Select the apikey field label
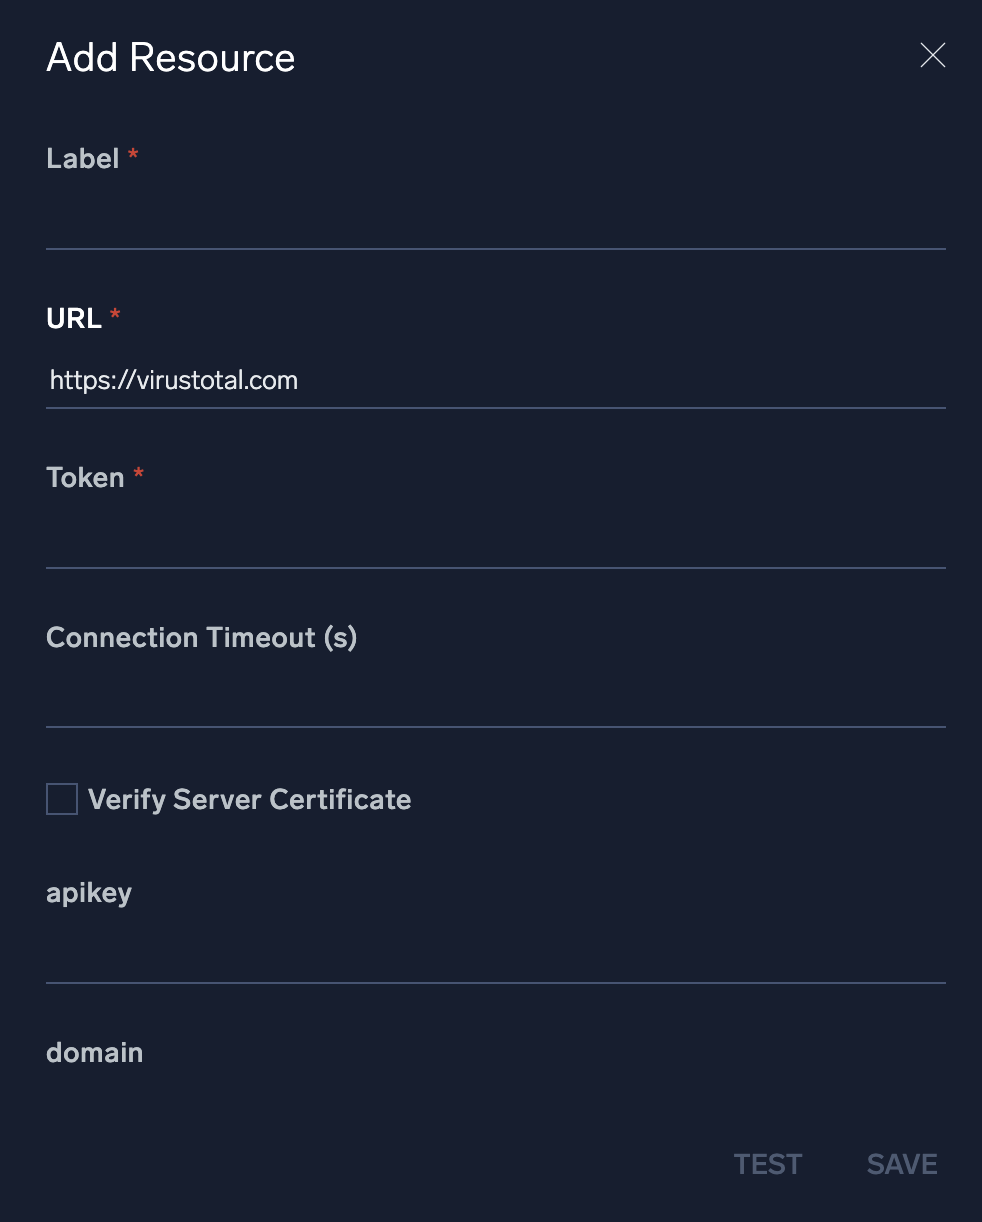The height and width of the screenshot is (1222, 982). tap(88, 892)
